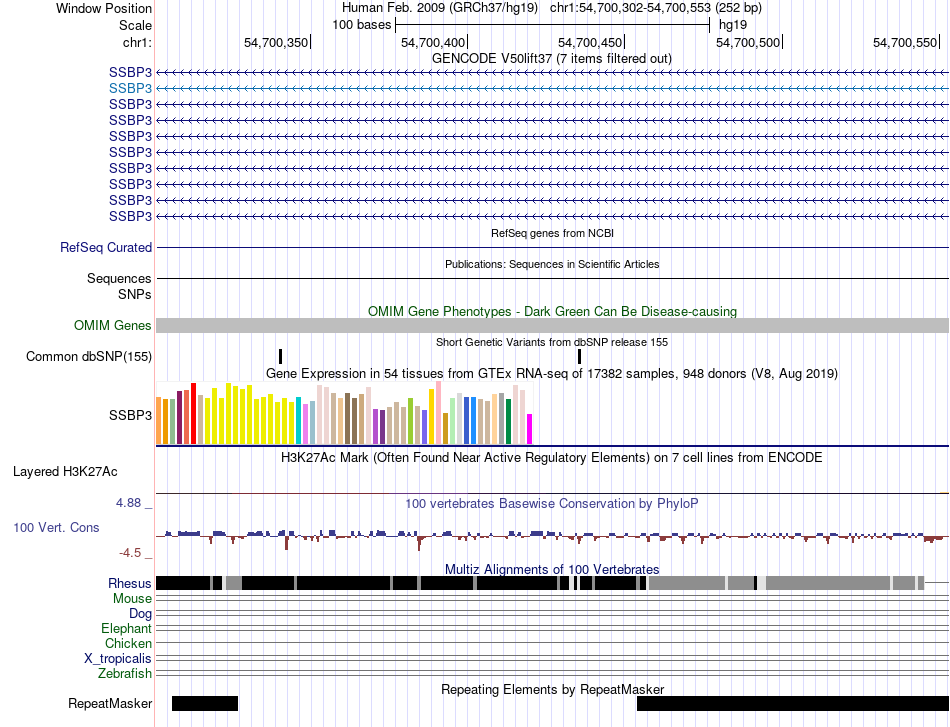The width and height of the screenshot is (950, 727).
Task: Click the chr1: ruler label
Action: tap(137, 42)
